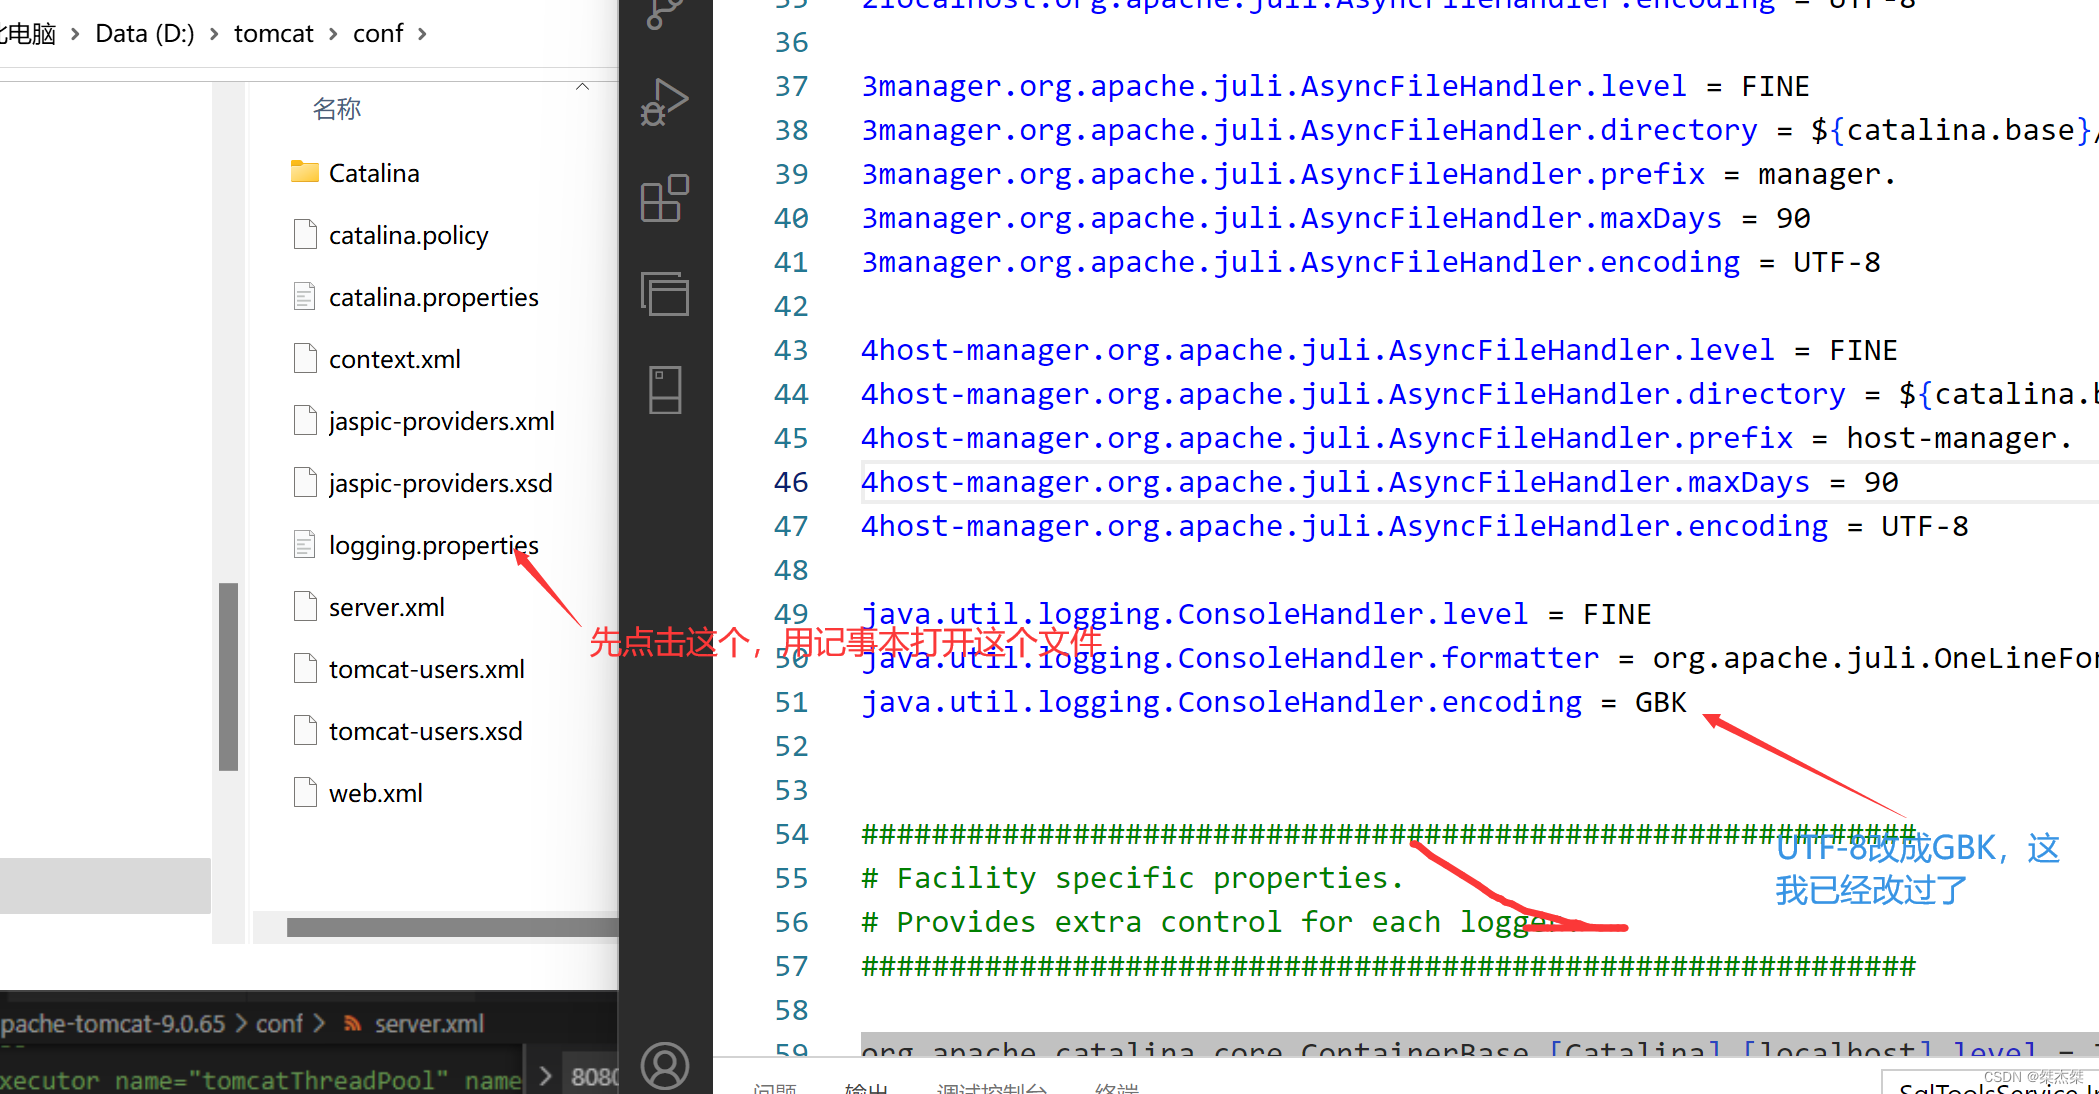This screenshot has height=1094, width=2099.
Task: Click the conf breadcrumb in bottom editor
Action: point(279,1024)
